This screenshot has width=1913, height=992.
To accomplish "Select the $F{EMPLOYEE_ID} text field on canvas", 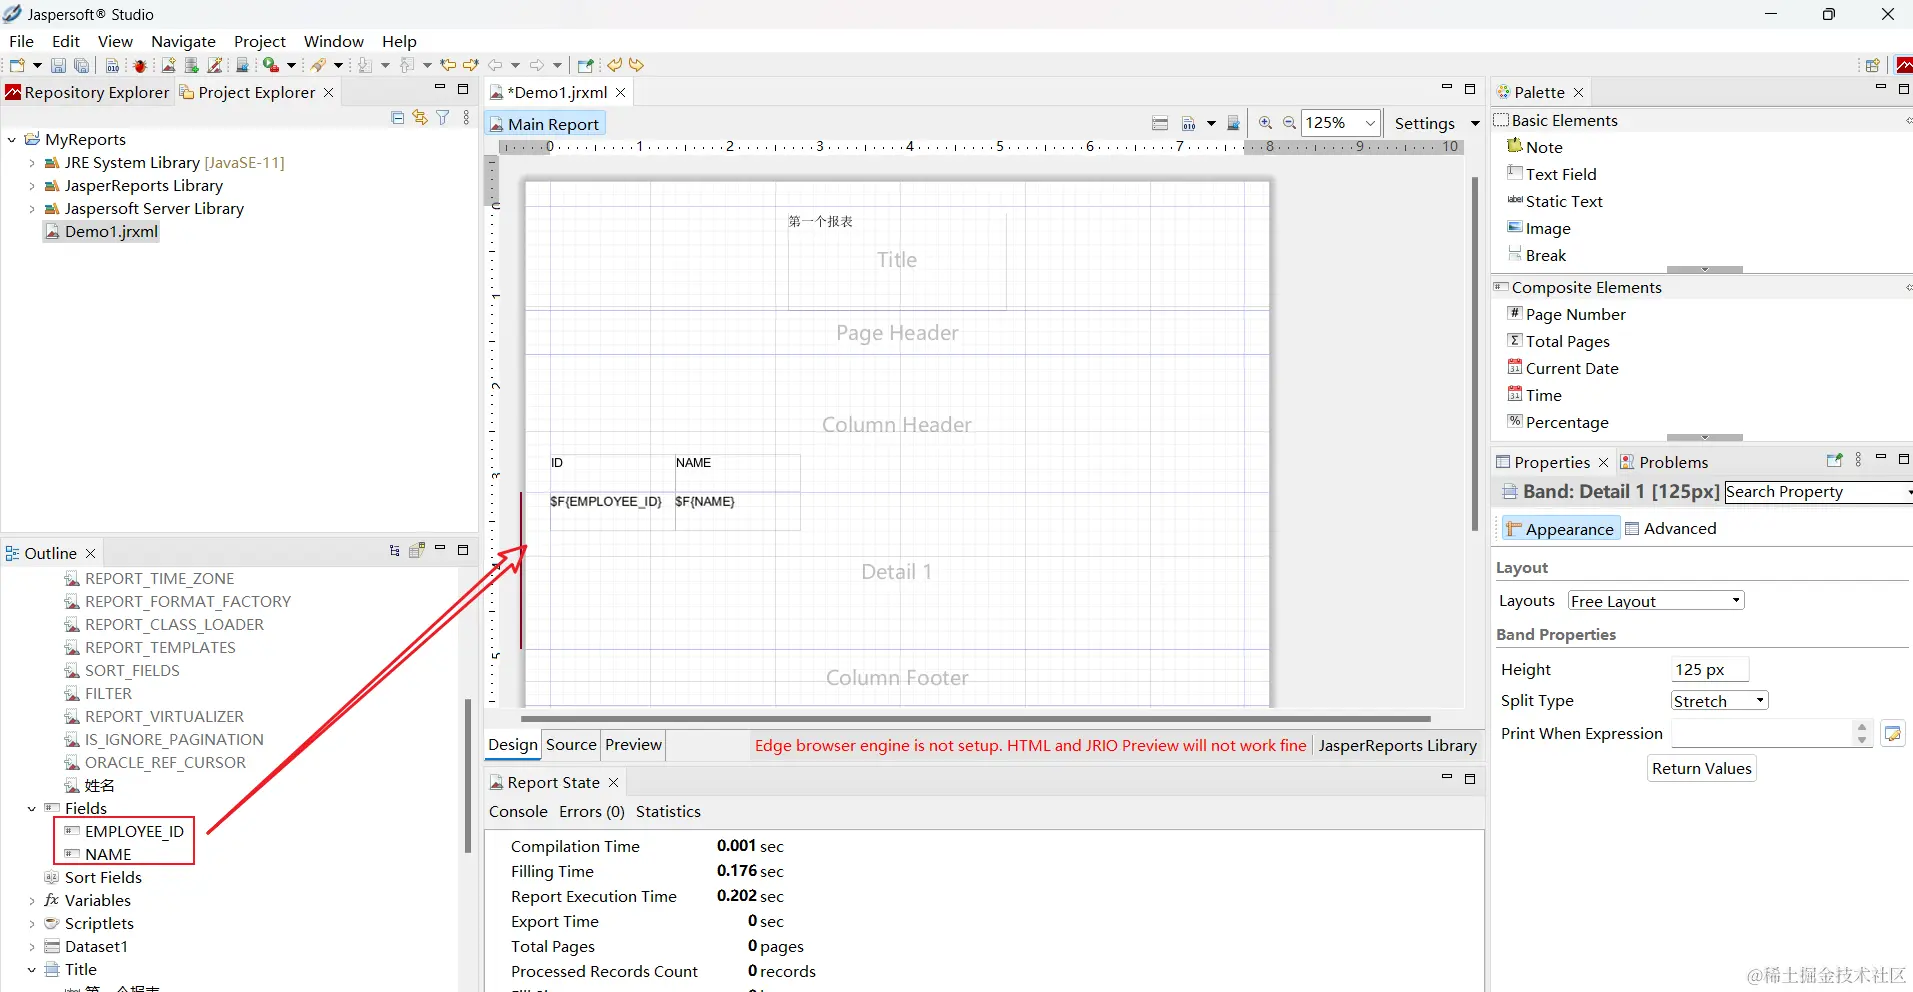I will 612,510.
